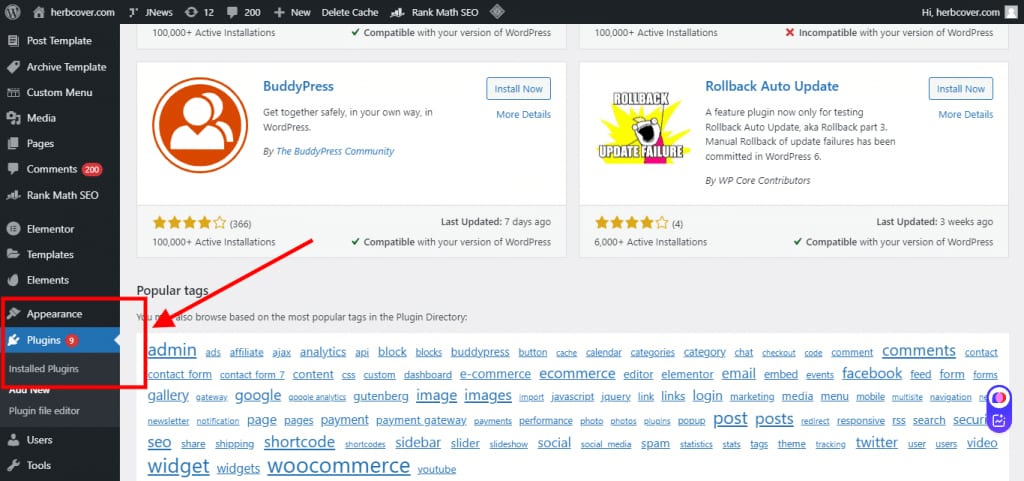Click the payment gateway tag
Screen dimensions: 1024x481
click(421, 420)
